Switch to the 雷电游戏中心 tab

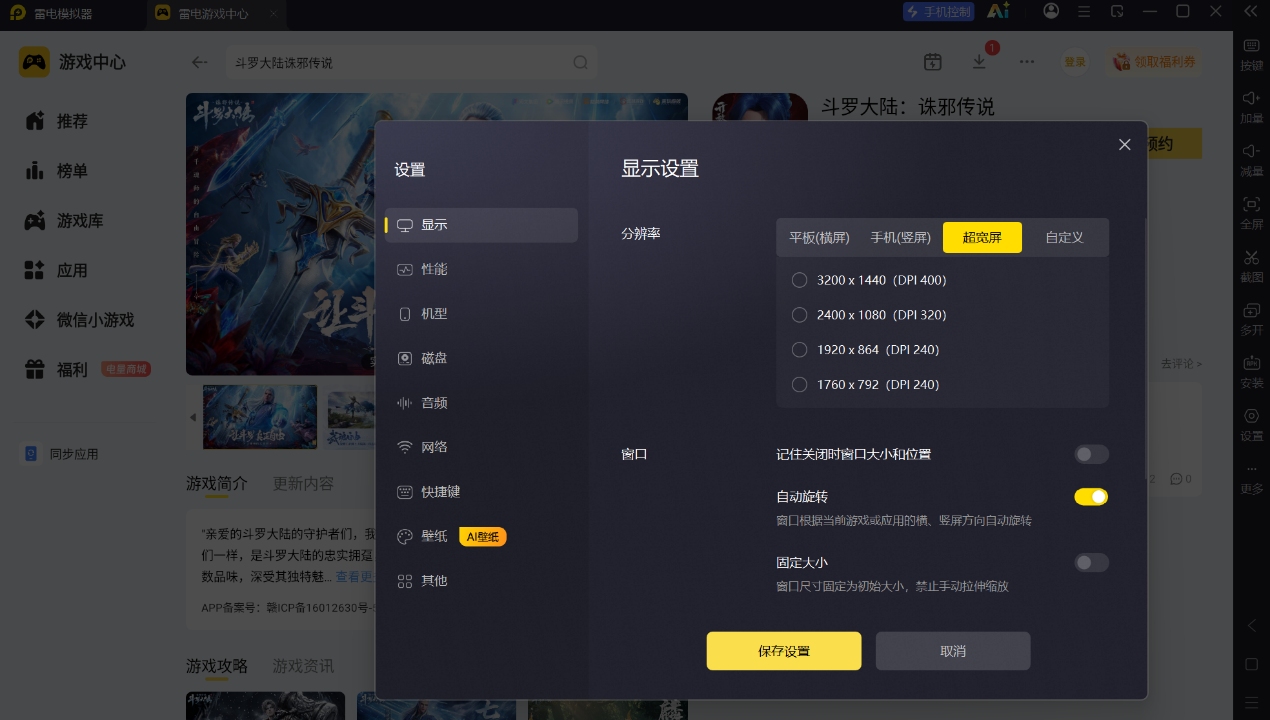coord(215,14)
